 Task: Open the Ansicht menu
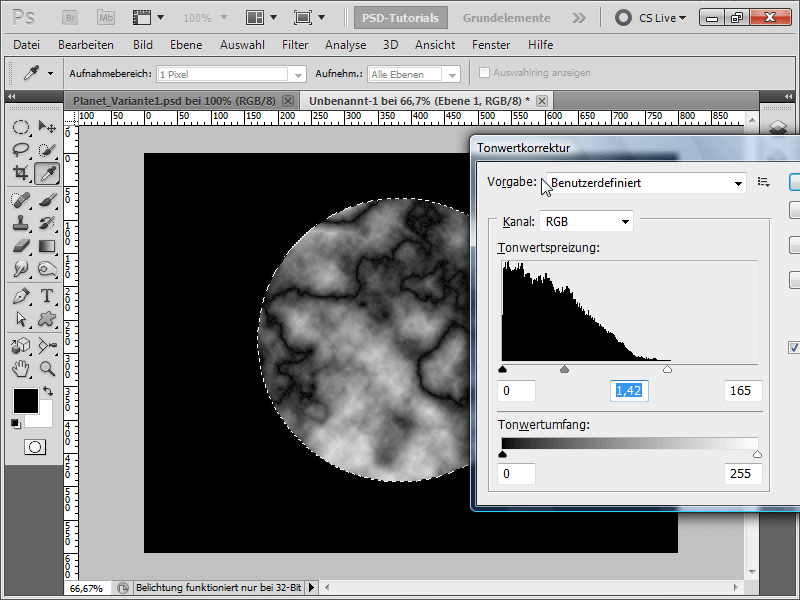click(435, 45)
